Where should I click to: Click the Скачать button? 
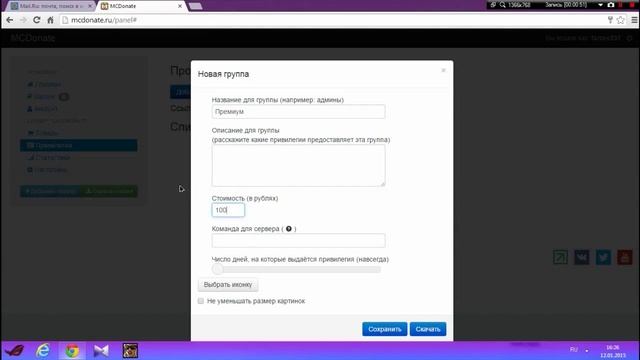coord(428,329)
